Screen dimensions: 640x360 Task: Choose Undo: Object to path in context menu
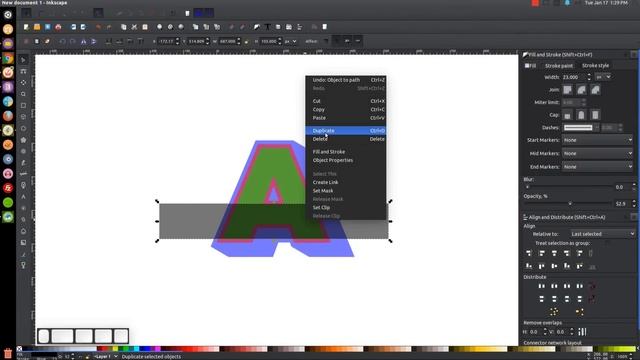point(346,80)
